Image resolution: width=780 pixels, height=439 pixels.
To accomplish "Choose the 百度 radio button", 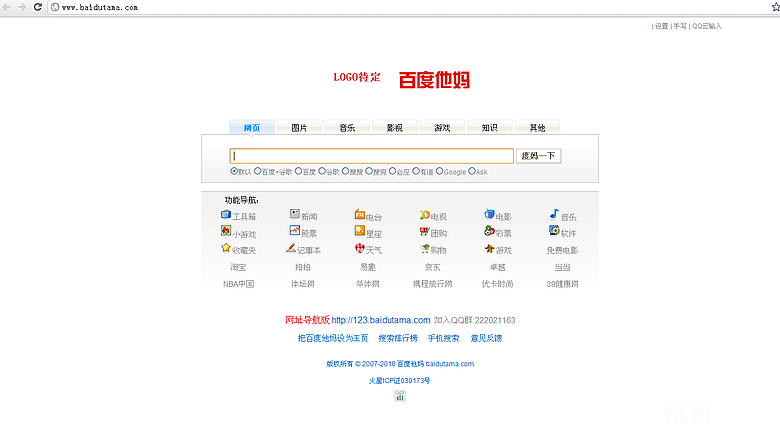I will tap(298, 171).
